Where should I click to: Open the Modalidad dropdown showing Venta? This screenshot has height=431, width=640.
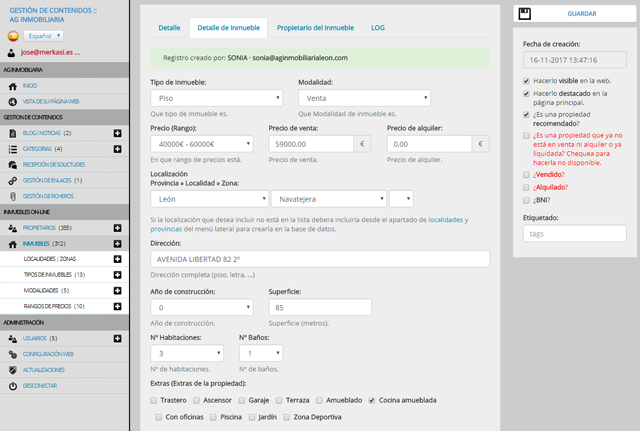tap(364, 98)
